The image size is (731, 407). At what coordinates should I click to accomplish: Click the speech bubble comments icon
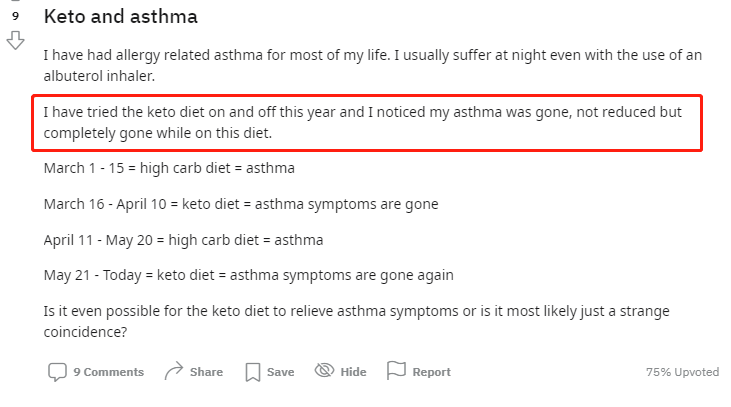57,372
